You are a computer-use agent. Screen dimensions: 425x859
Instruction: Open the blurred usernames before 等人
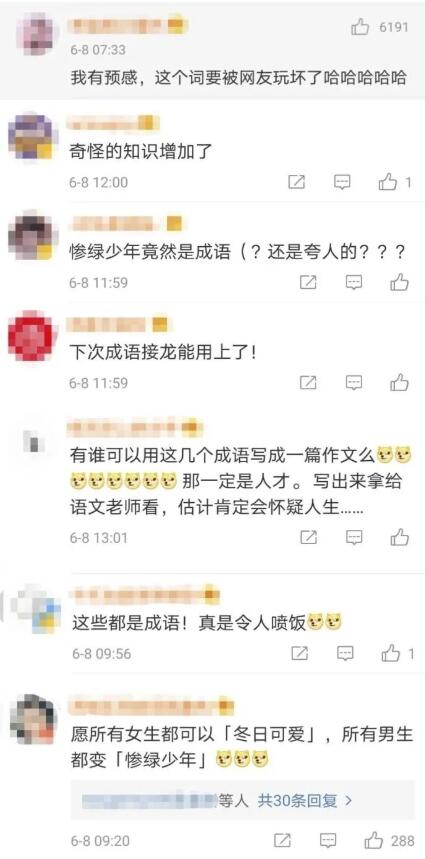tap(150, 801)
